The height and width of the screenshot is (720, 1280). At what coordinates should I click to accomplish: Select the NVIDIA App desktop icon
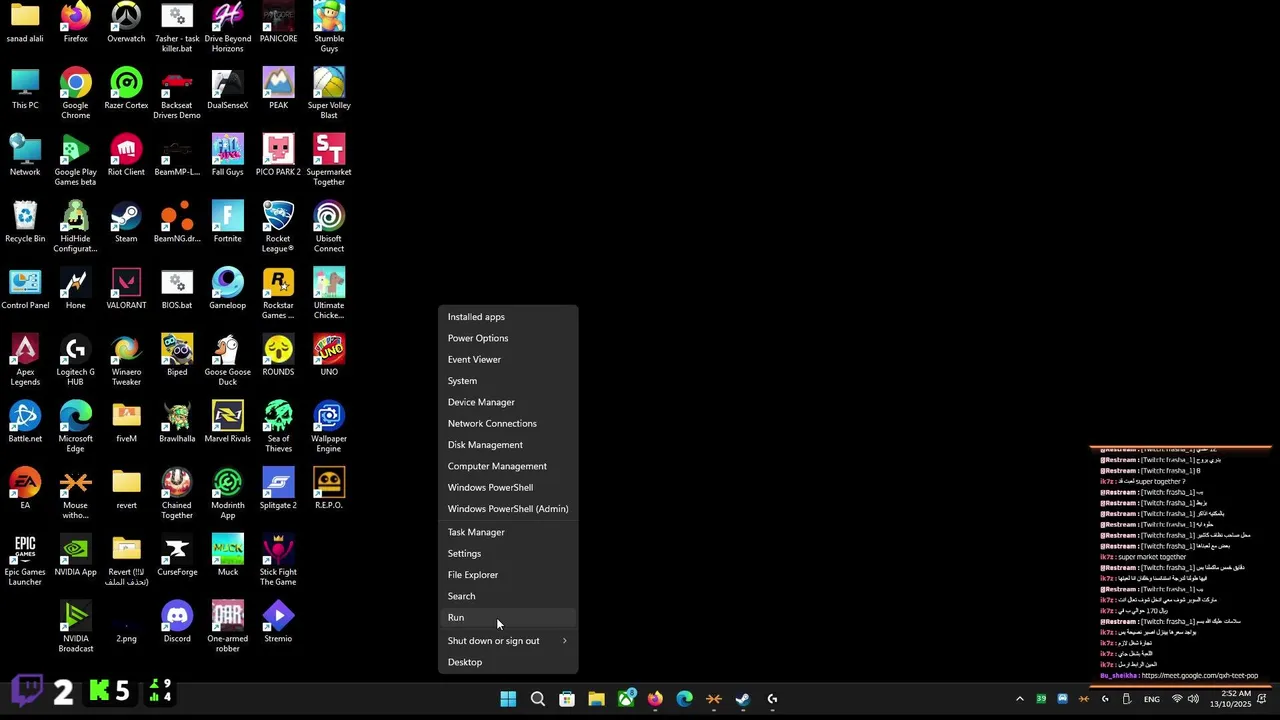(x=75, y=556)
